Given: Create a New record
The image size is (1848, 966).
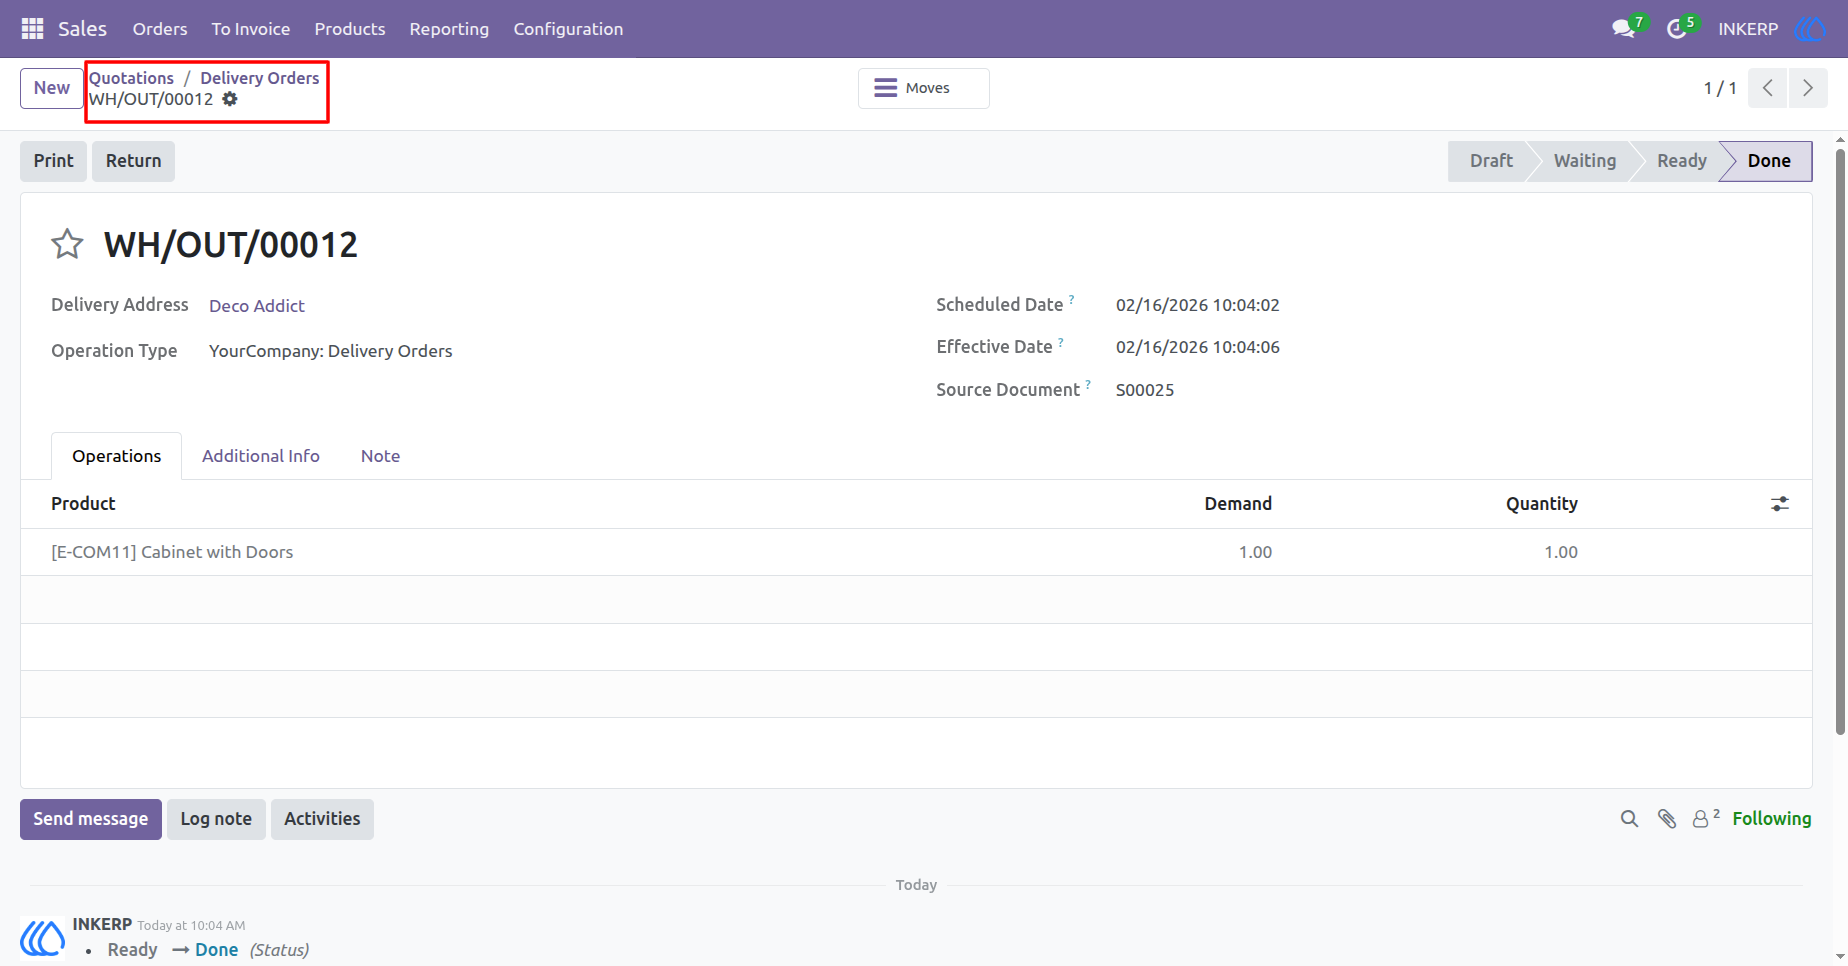Looking at the screenshot, I should click(x=52, y=88).
